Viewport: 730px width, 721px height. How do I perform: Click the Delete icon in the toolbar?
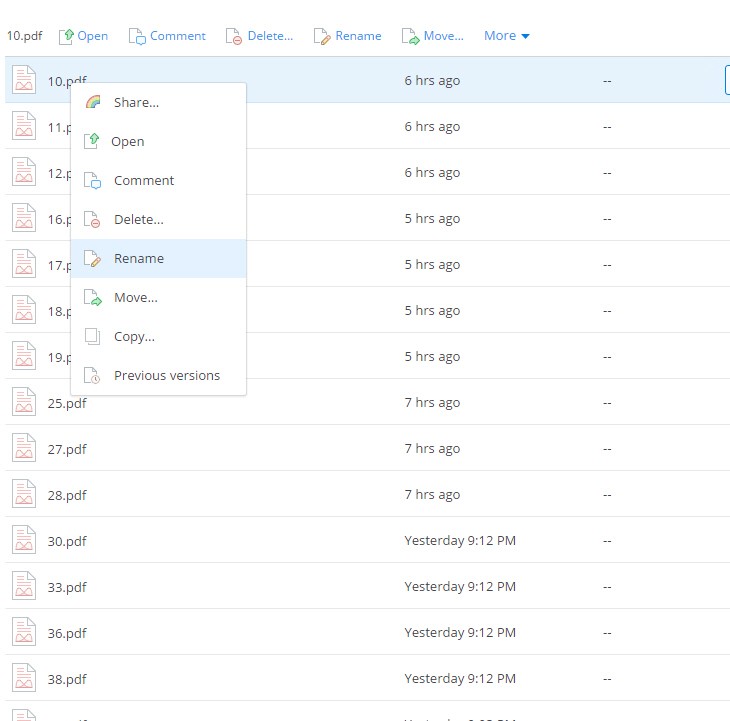(234, 36)
